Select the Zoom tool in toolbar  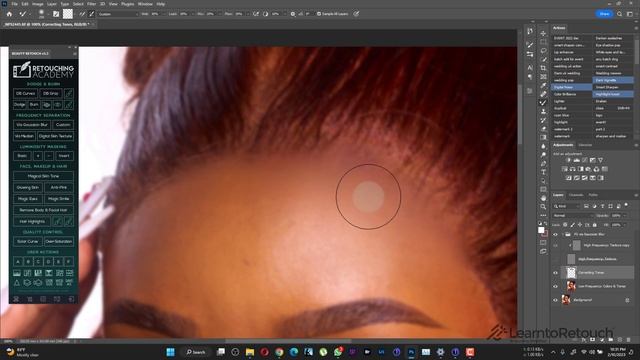point(543,207)
